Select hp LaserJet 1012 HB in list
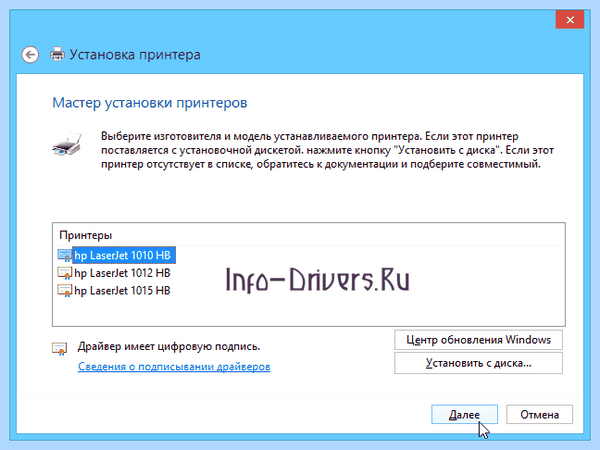Screen dimensions: 600x450 [x=122, y=273]
